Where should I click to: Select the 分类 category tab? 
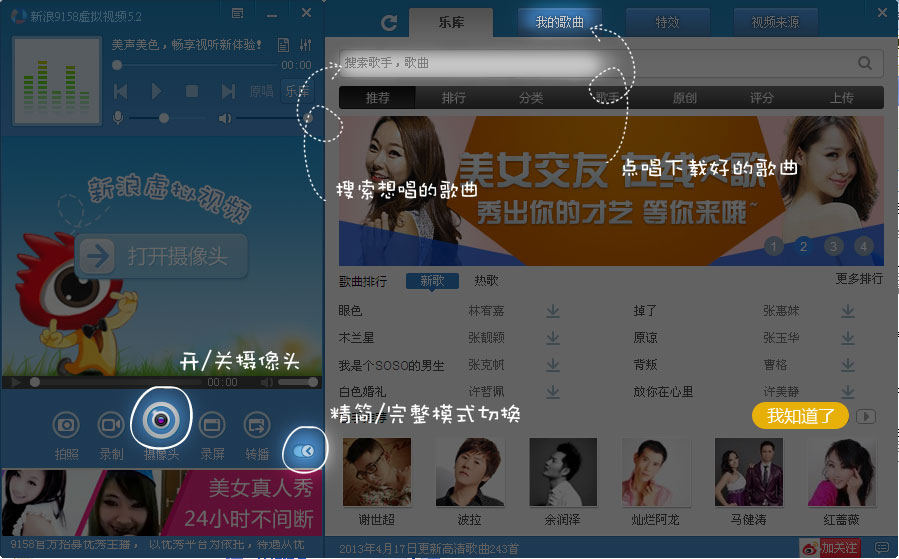531,98
